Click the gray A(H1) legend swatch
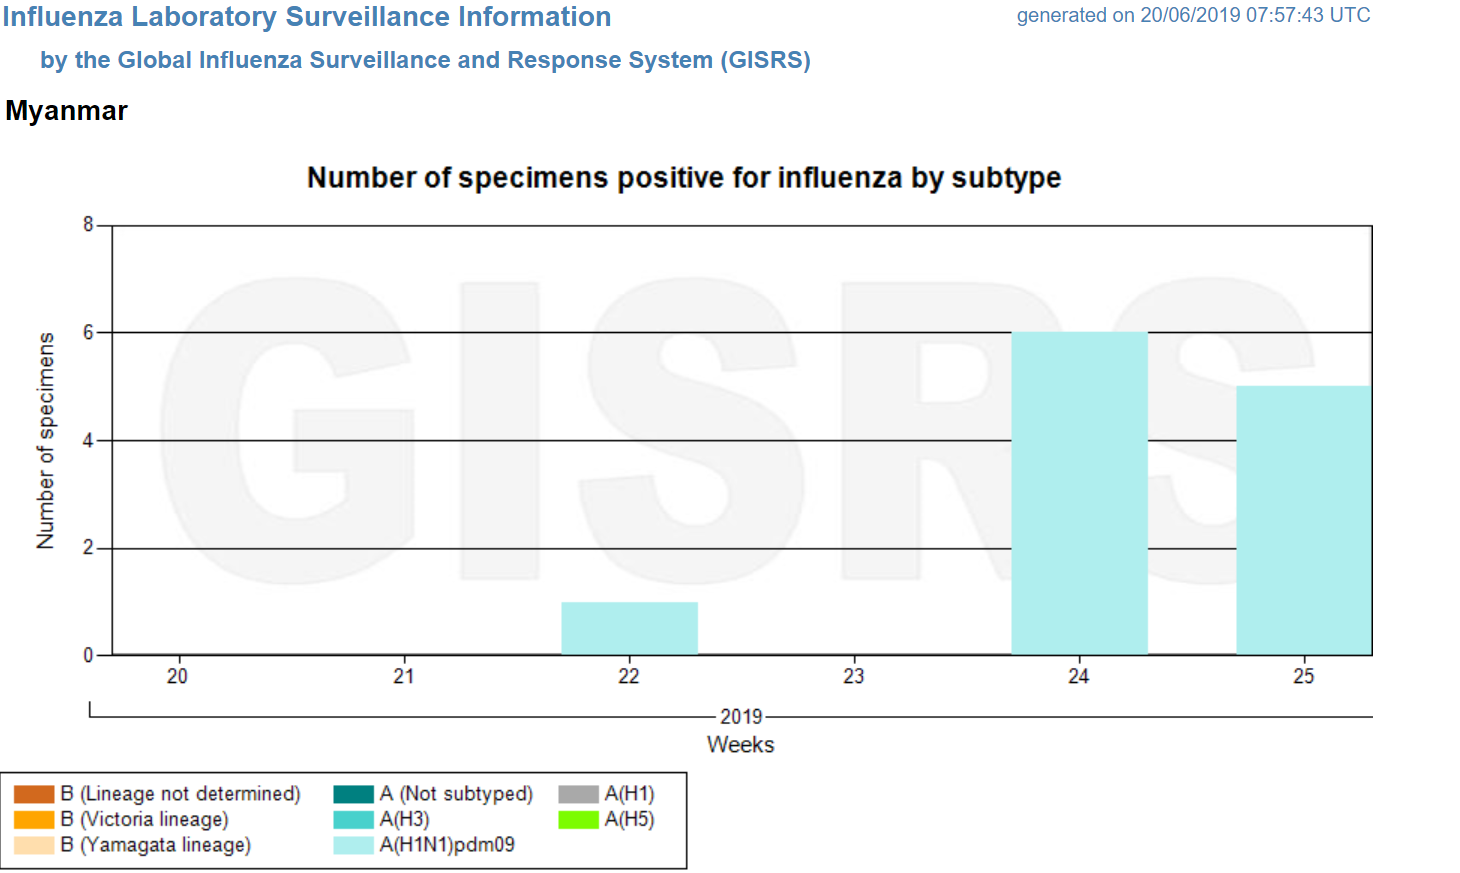The image size is (1460, 873). [x=578, y=794]
